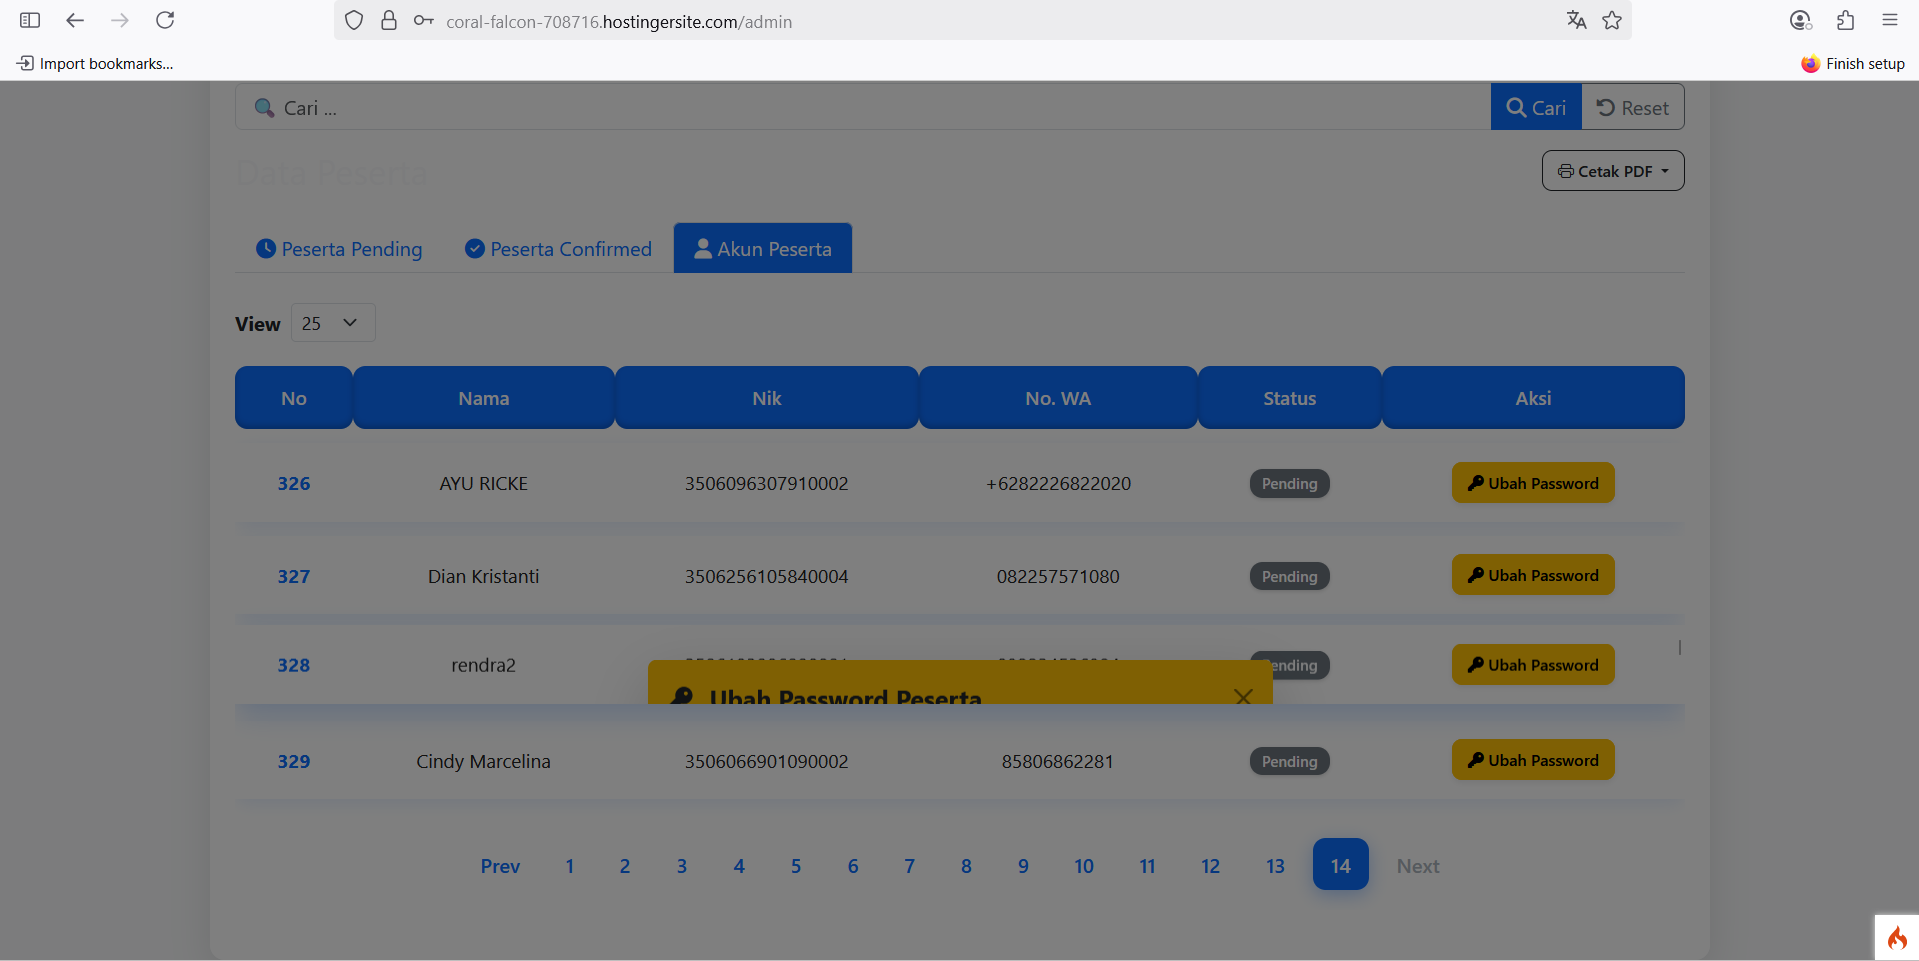Close the Ubah Password Peserta dialog
Viewport: 1919px width, 961px height.
point(1243,696)
